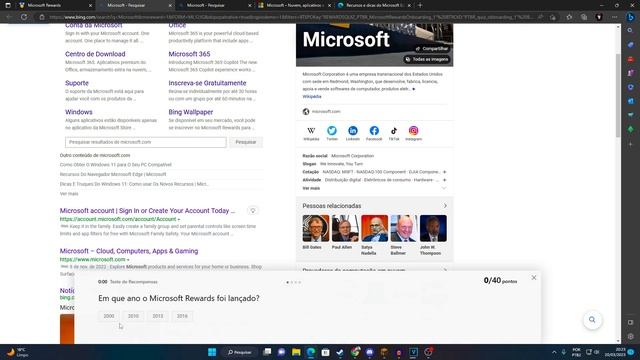
Task: Switch to Recursos e dicas do Microsoft tab
Action: click(373, 5)
